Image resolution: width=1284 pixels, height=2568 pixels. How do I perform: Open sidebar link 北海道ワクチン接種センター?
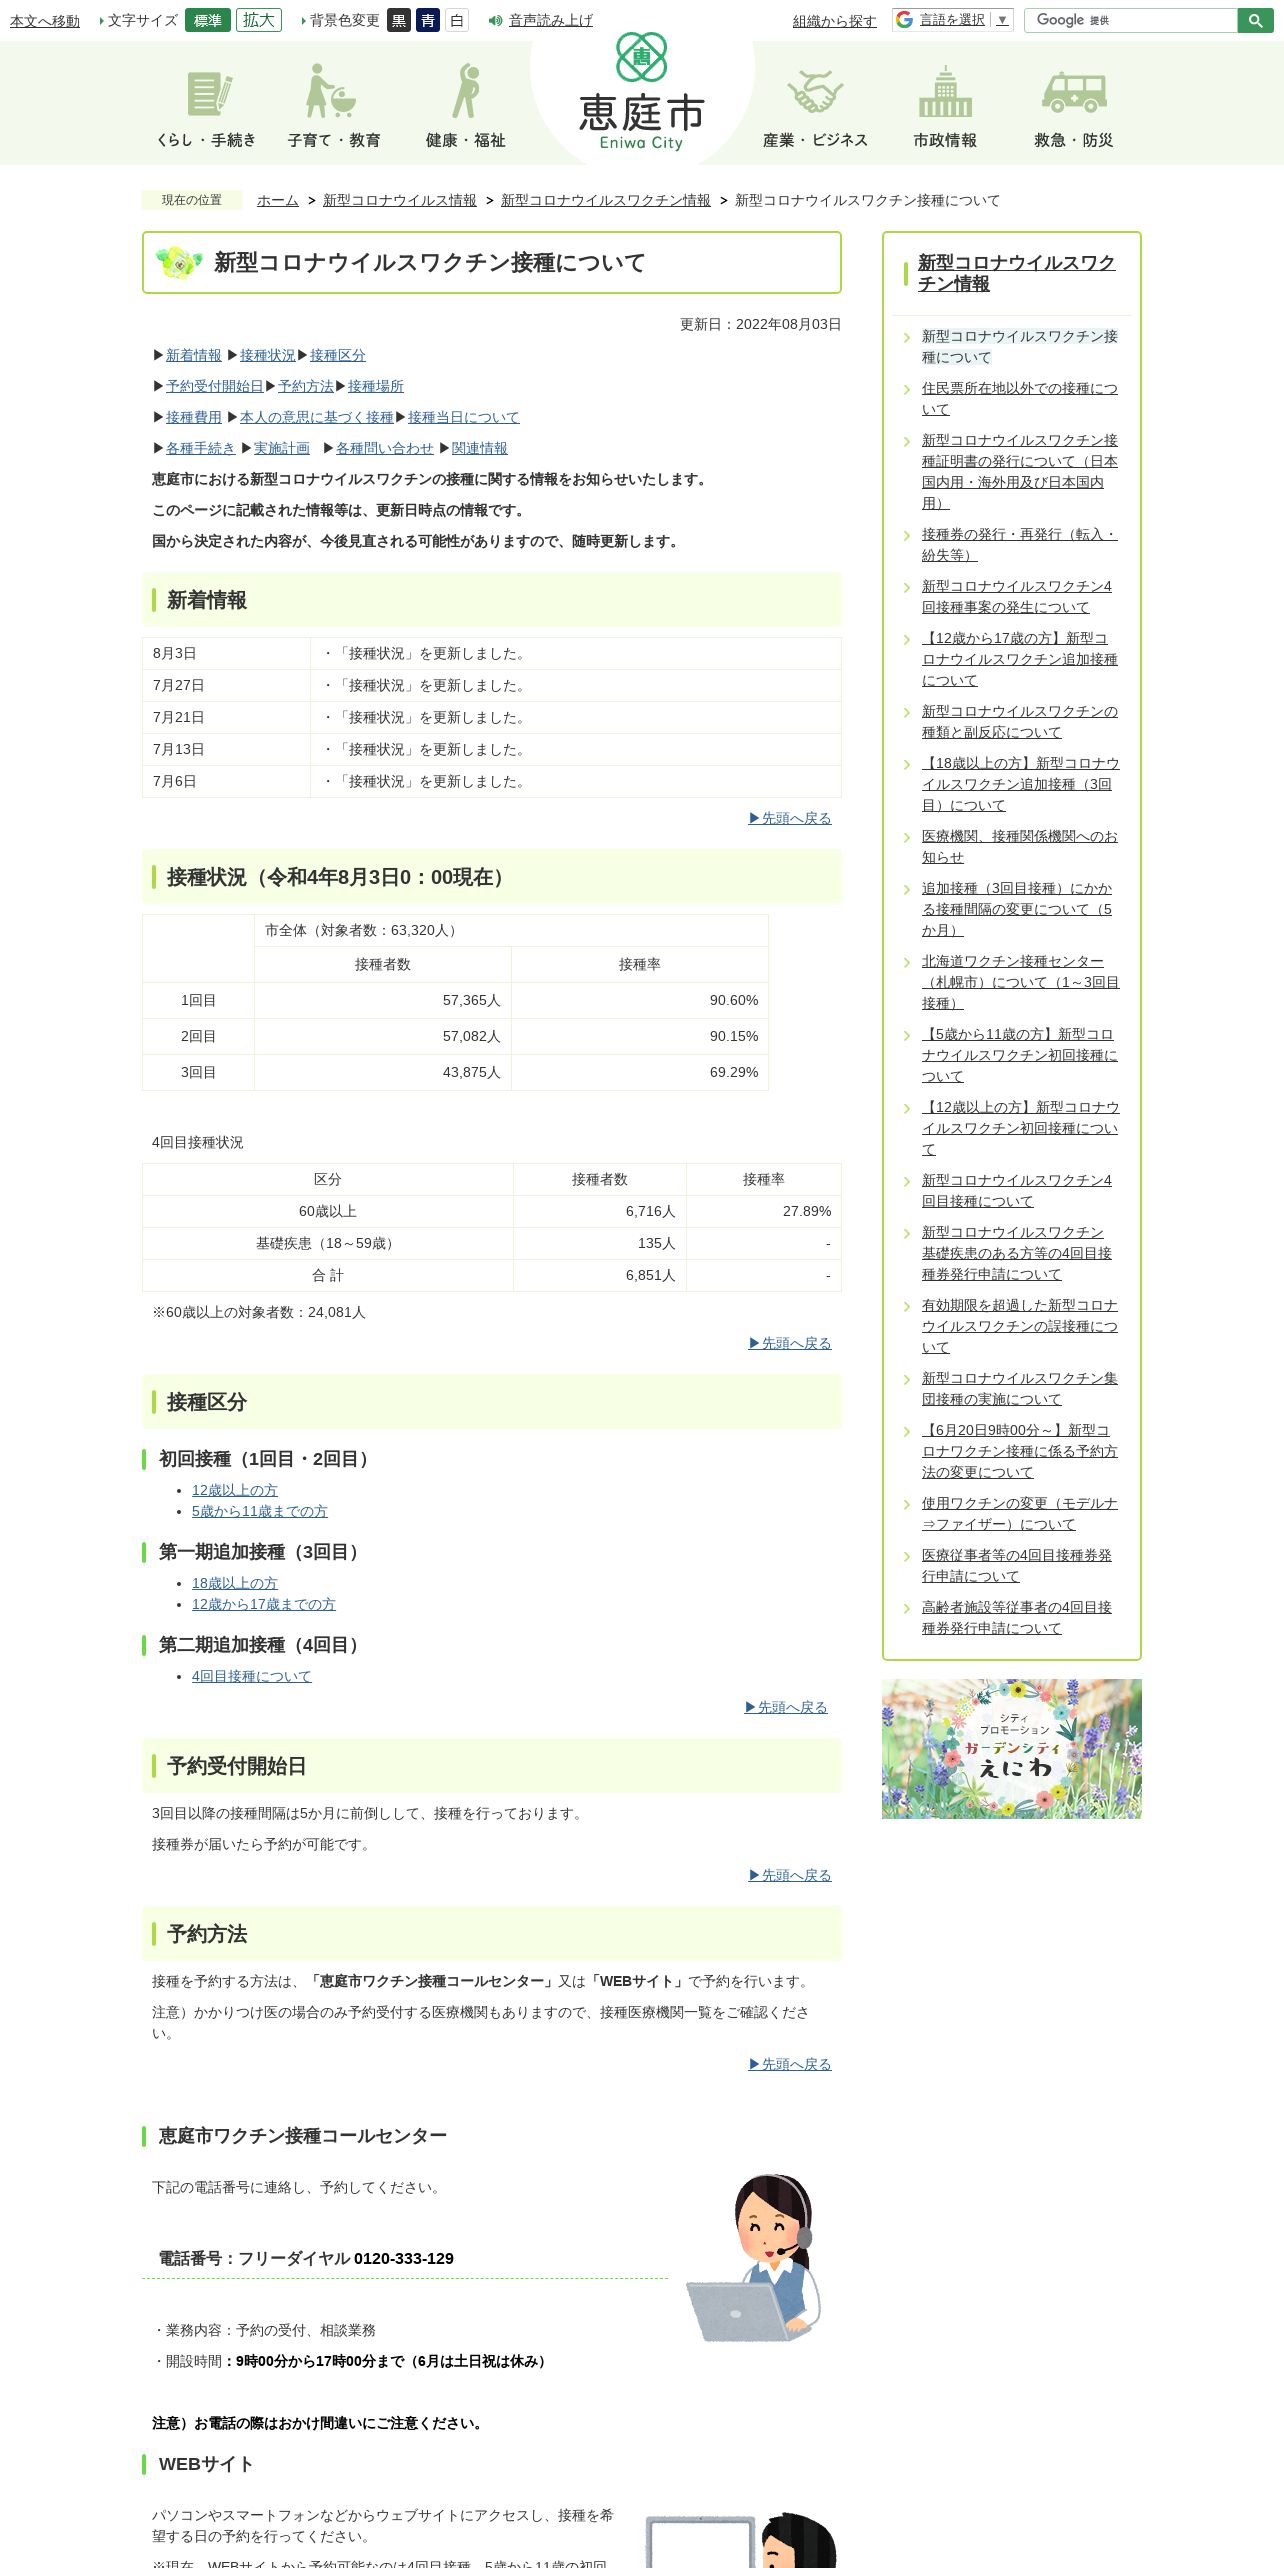(x=1020, y=982)
